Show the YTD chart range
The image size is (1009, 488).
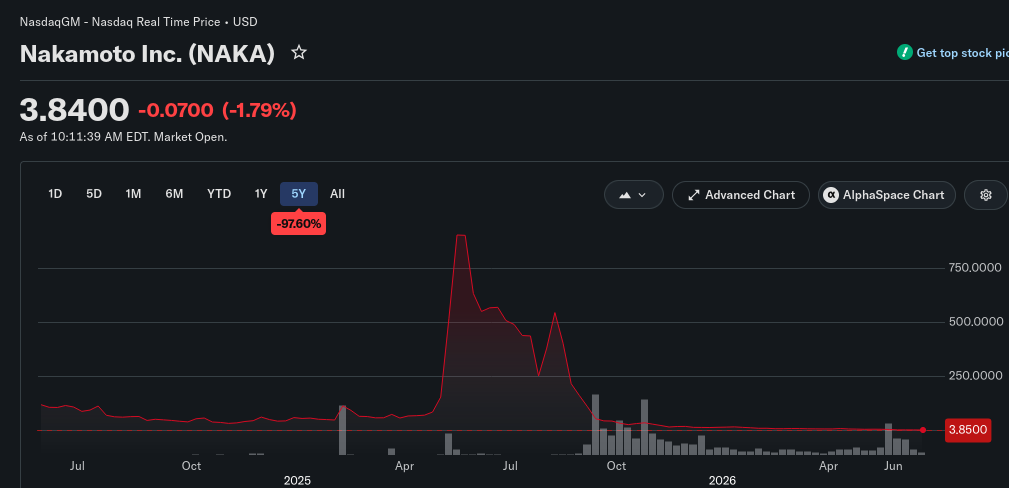point(219,194)
